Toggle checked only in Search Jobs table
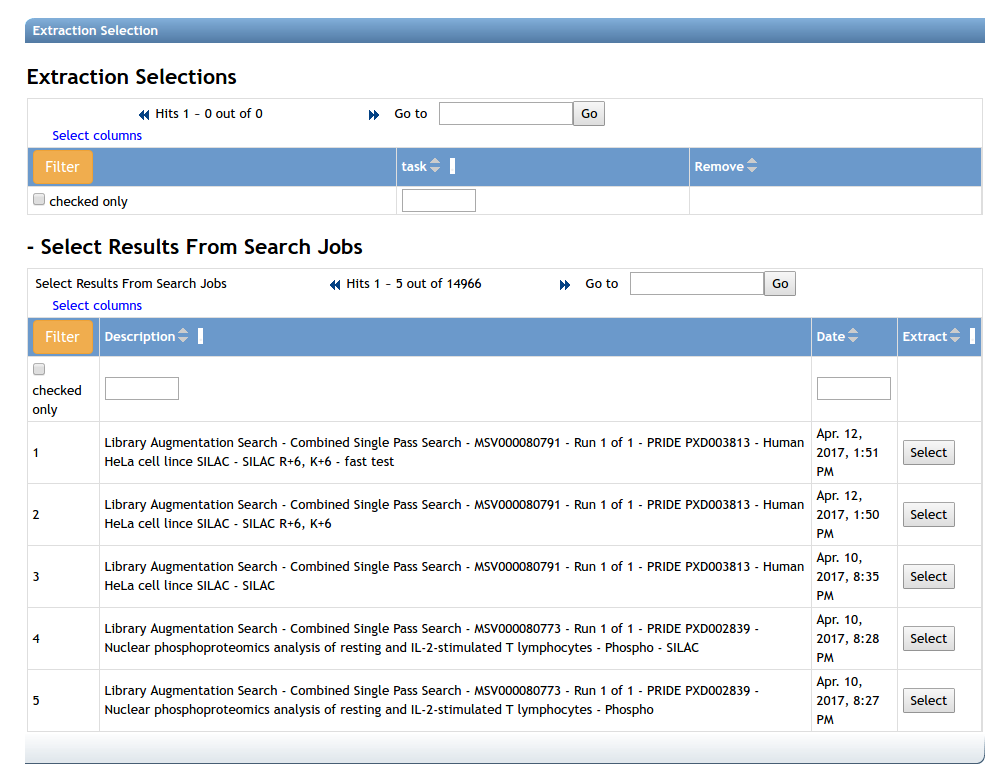 [x=39, y=370]
